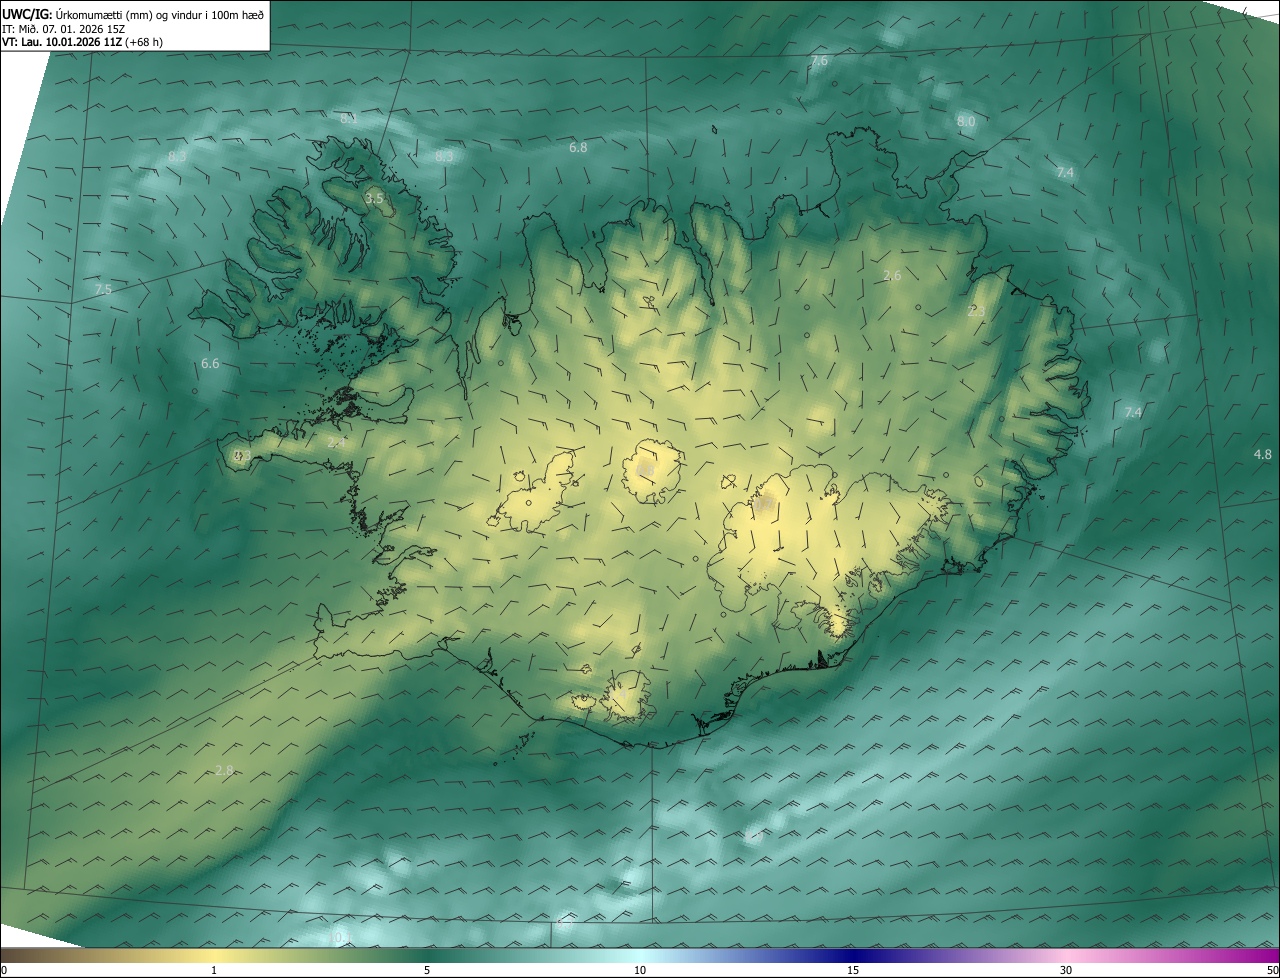This screenshot has width=1280, height=978.
Task: Click the 3.5 value label in the Westfjords
Action: coord(374,199)
